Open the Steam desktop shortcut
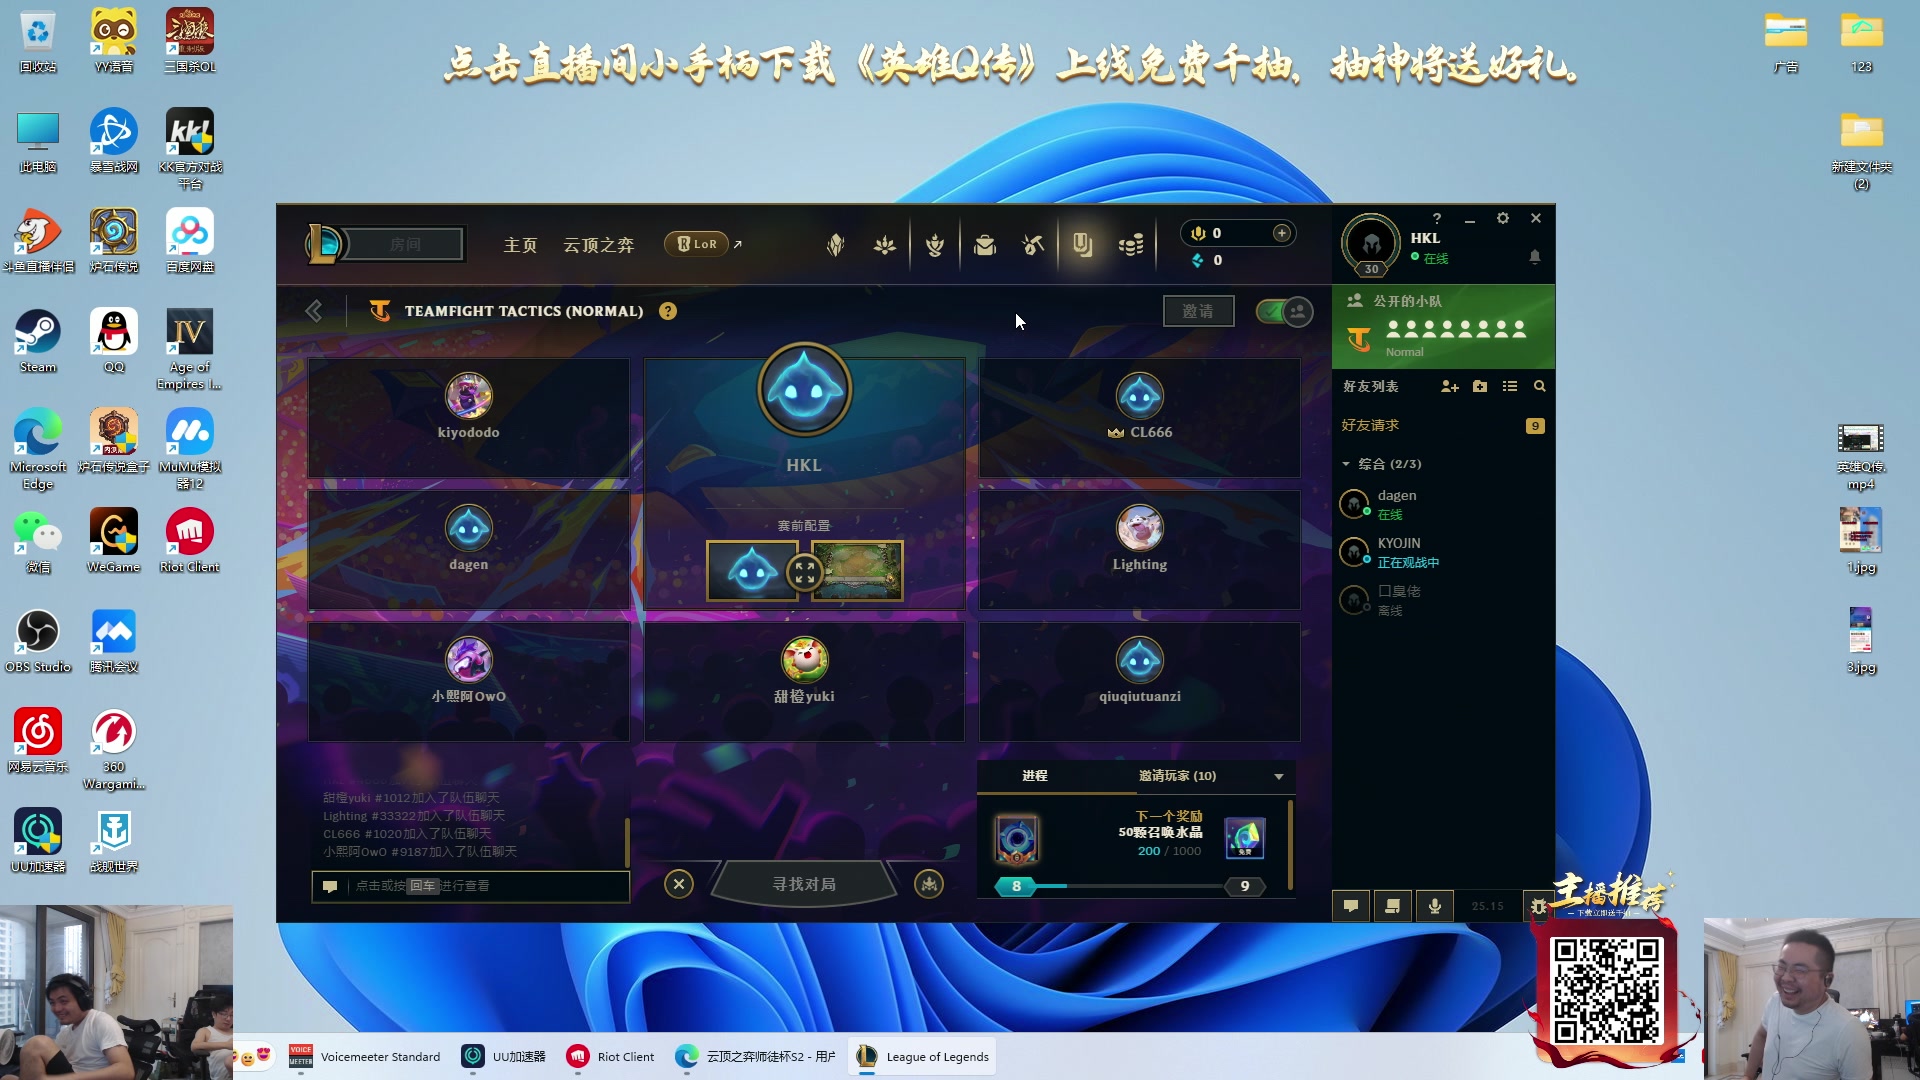This screenshot has width=1920, height=1080. coord(38,341)
